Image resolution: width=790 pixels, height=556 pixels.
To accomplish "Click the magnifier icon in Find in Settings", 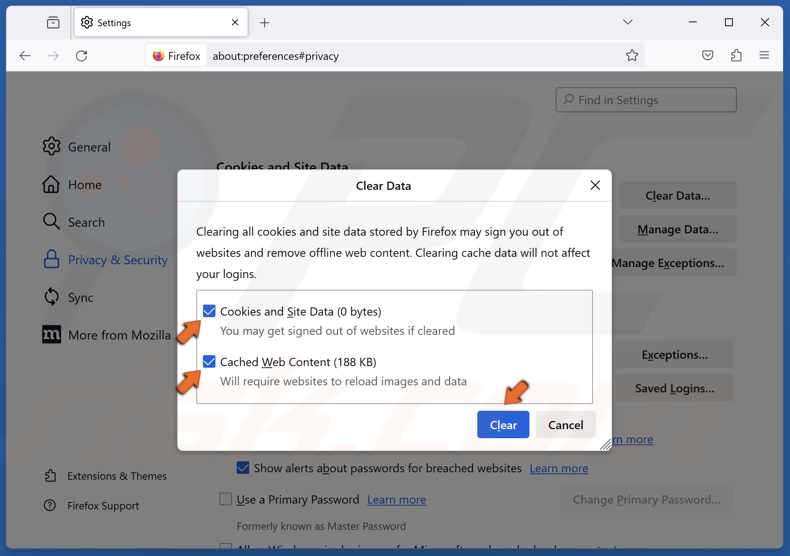I will [568, 99].
